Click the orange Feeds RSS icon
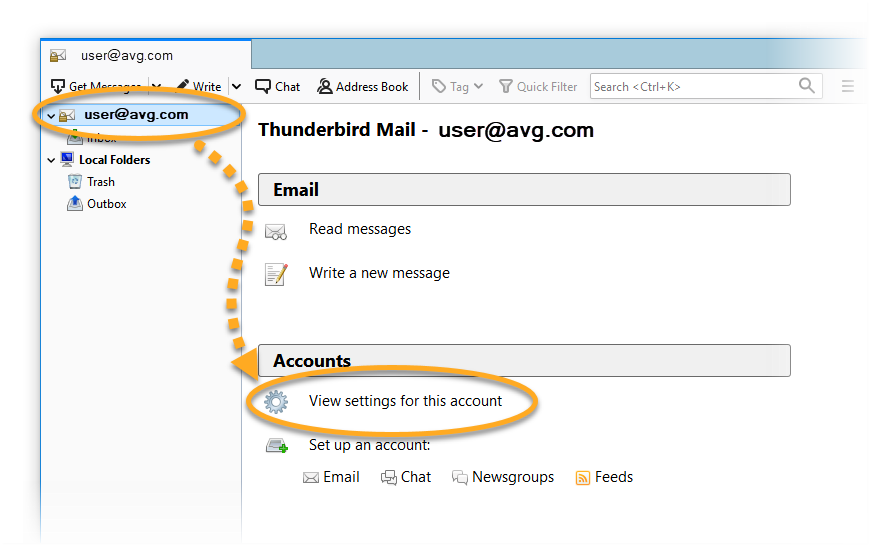872x548 pixels. [582, 478]
